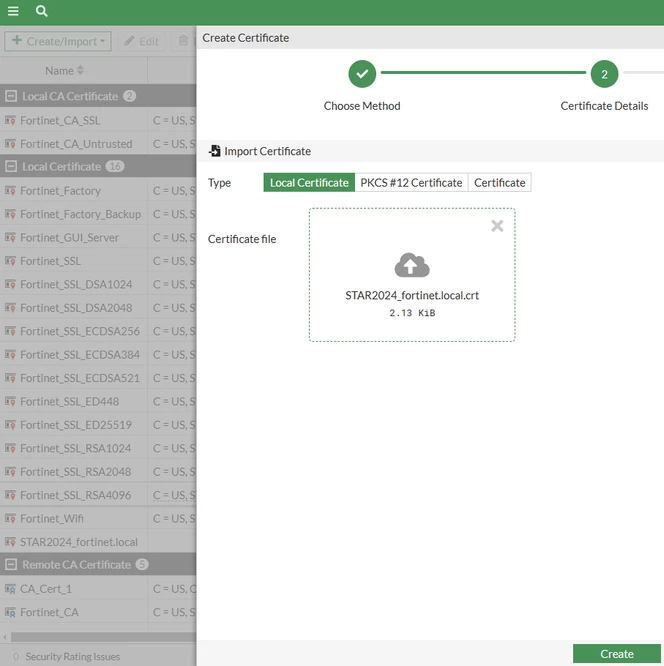Screen dimensions: 664x666
Task: Click certificate icon beside Fortinet_Wifi
Action: [10, 519]
